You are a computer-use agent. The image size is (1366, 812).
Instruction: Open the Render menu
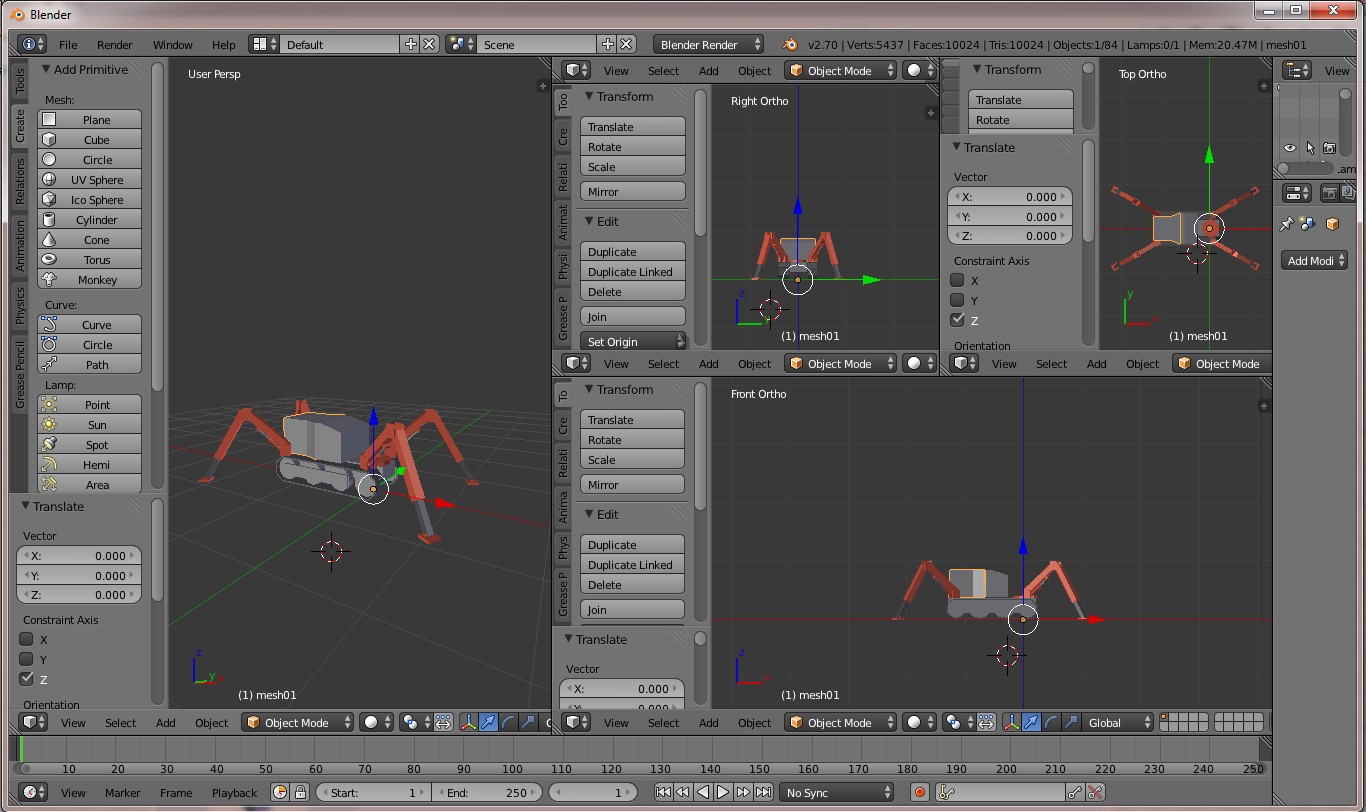click(x=115, y=45)
